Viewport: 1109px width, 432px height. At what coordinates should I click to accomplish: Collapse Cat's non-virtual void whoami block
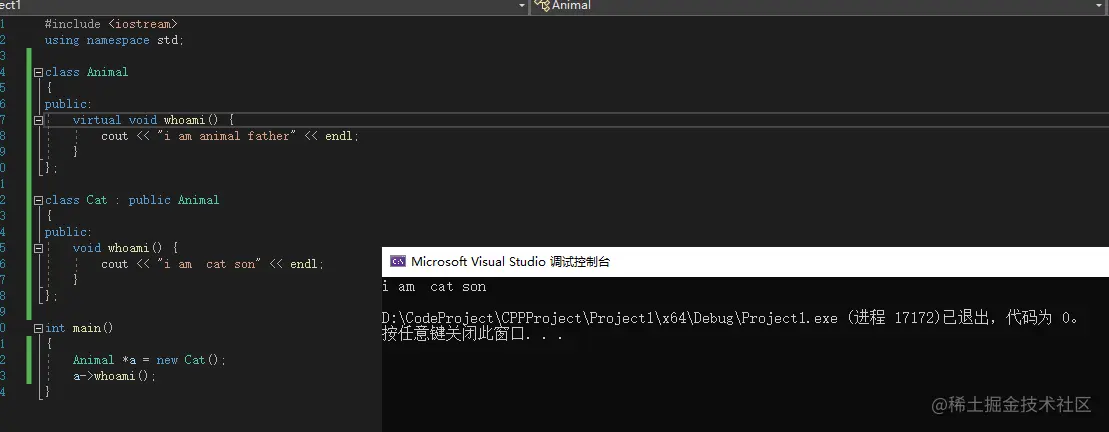point(38,248)
